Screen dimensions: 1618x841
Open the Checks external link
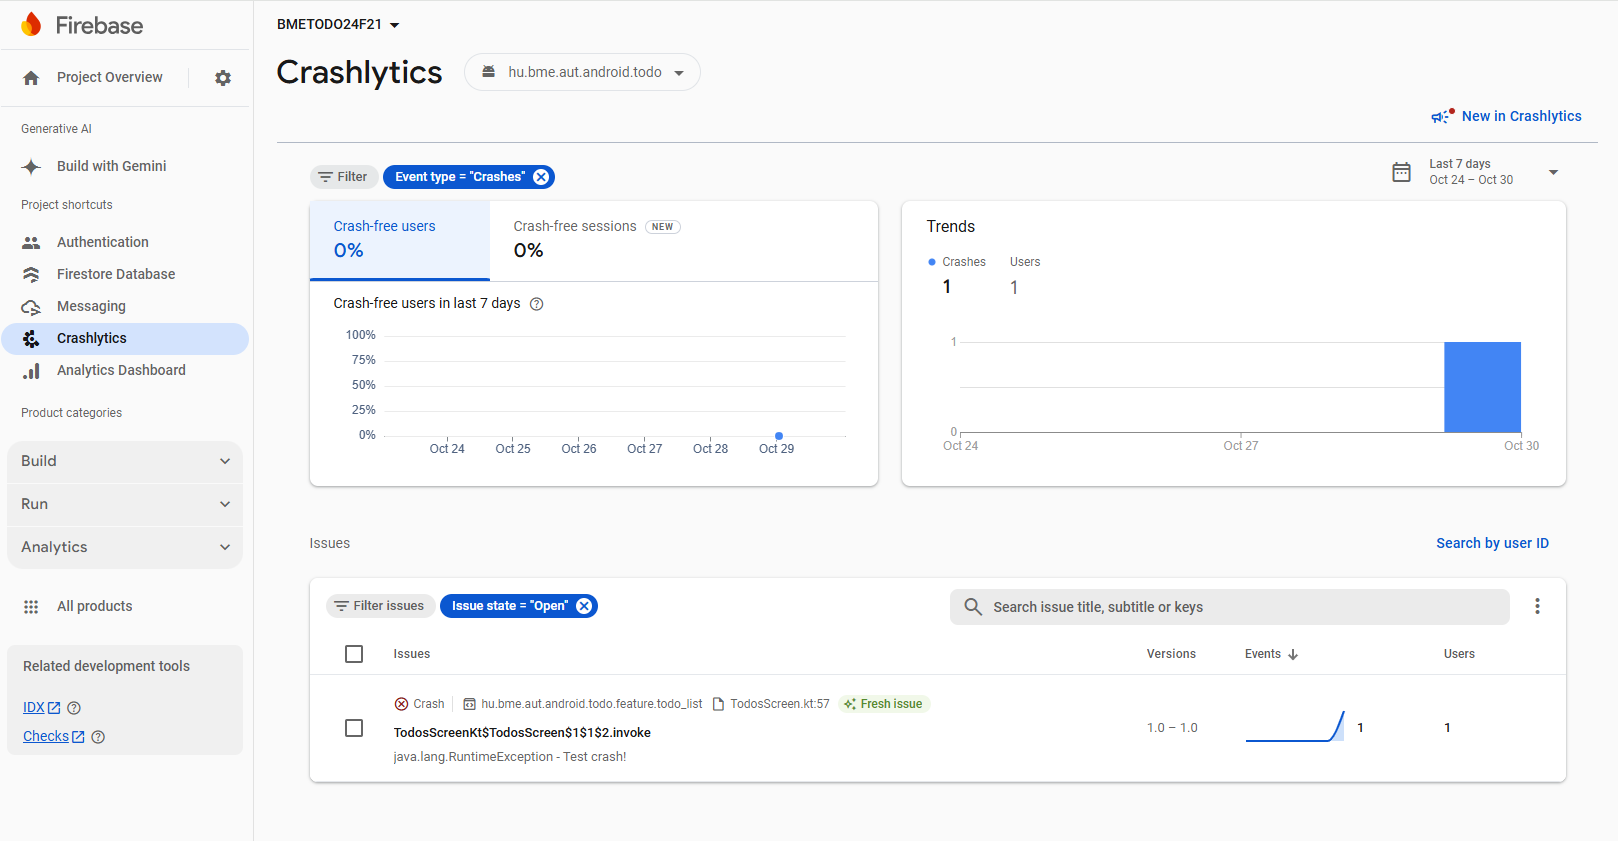(x=53, y=736)
